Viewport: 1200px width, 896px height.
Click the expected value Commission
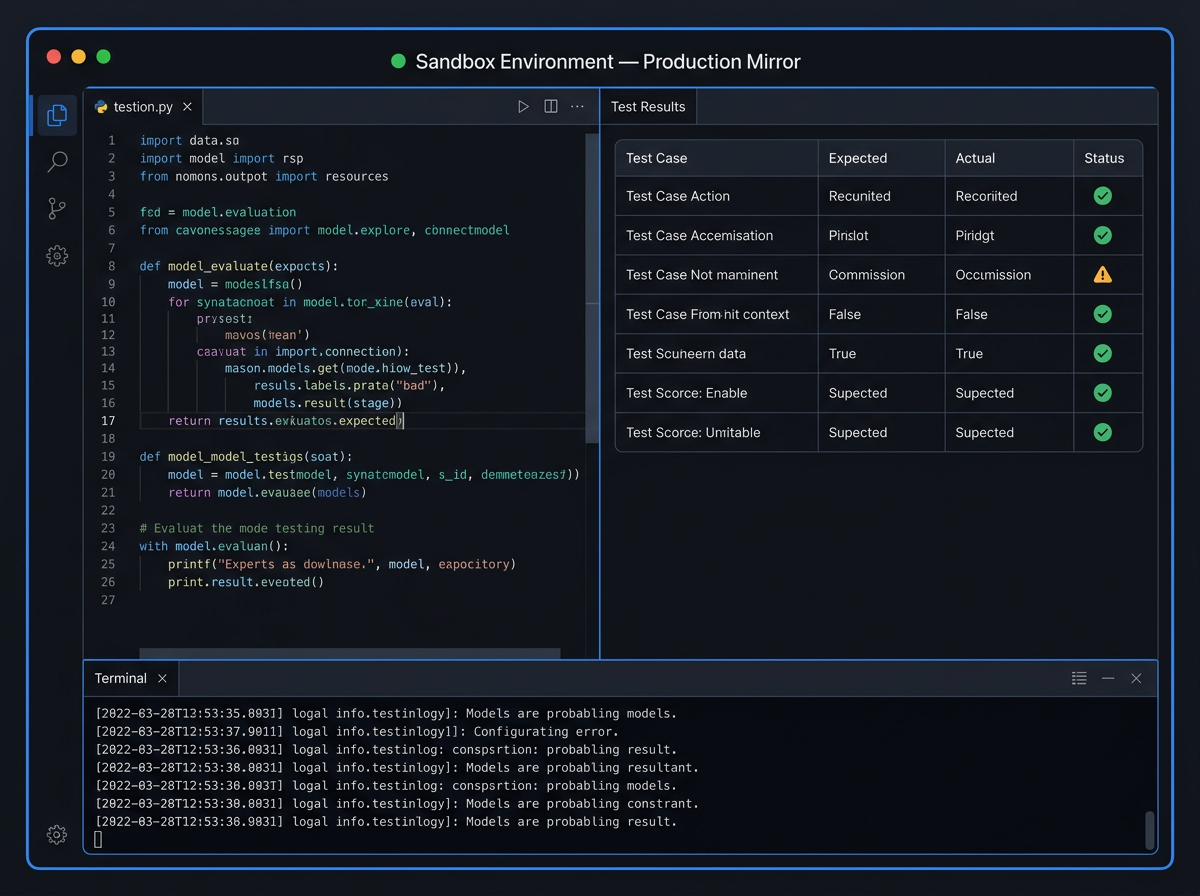(867, 274)
